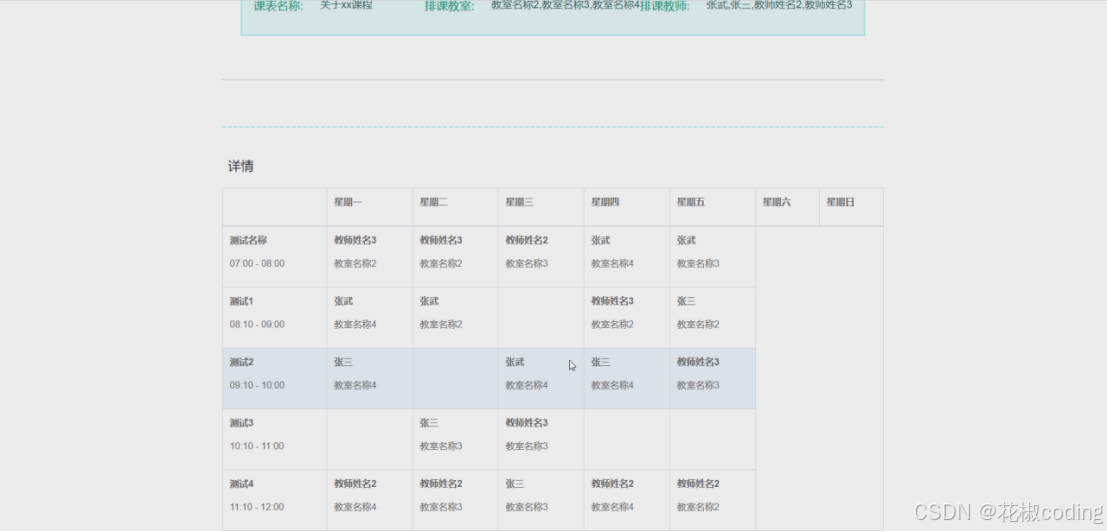Screen dimensions: 1107x532
Task: Select the 测试4 period label
Action: click(241, 484)
